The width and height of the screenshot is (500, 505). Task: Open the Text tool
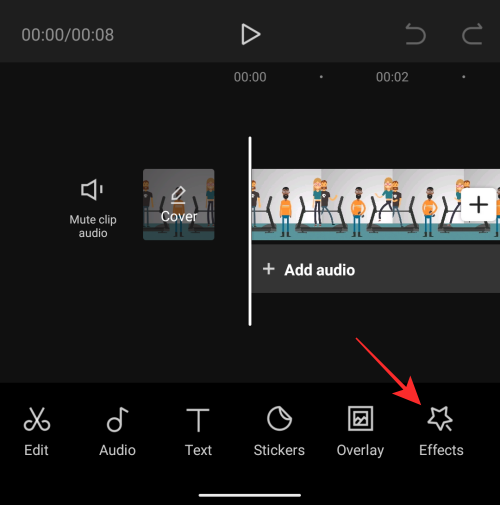click(x=198, y=432)
